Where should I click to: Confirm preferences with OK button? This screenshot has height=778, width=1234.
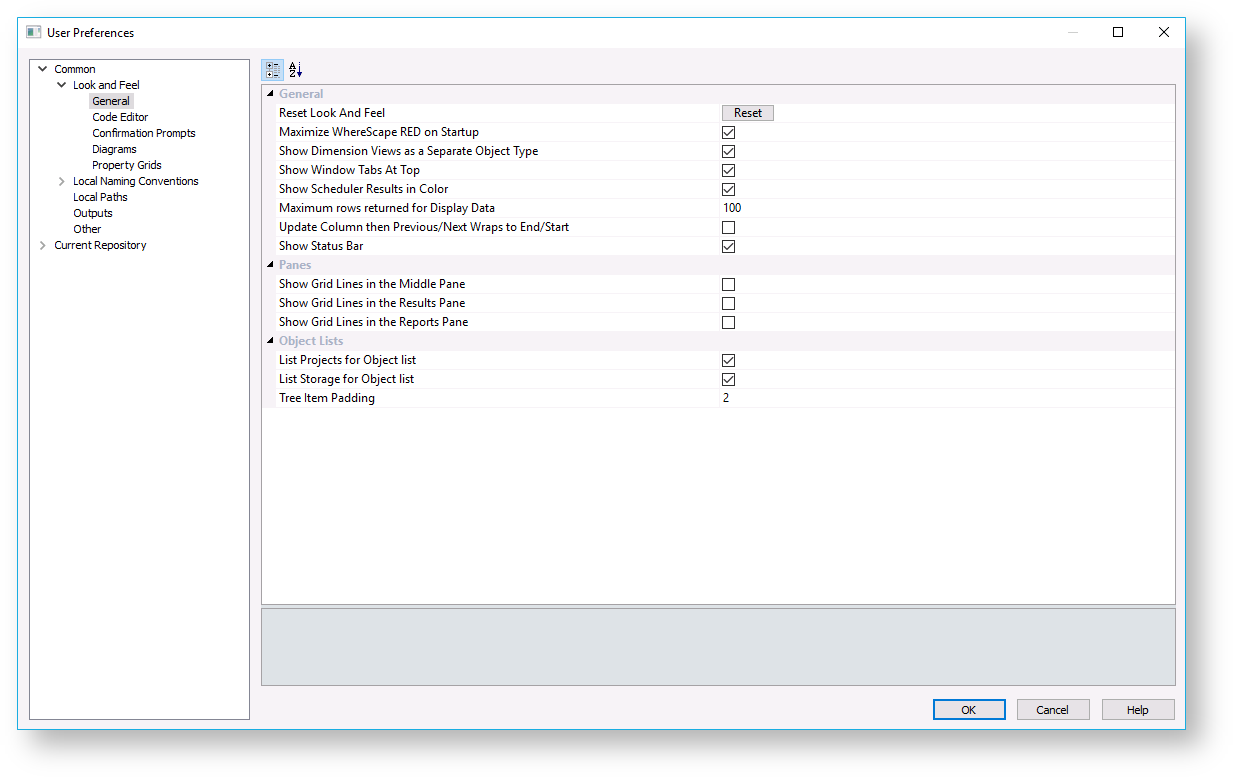pyautogui.click(x=969, y=710)
